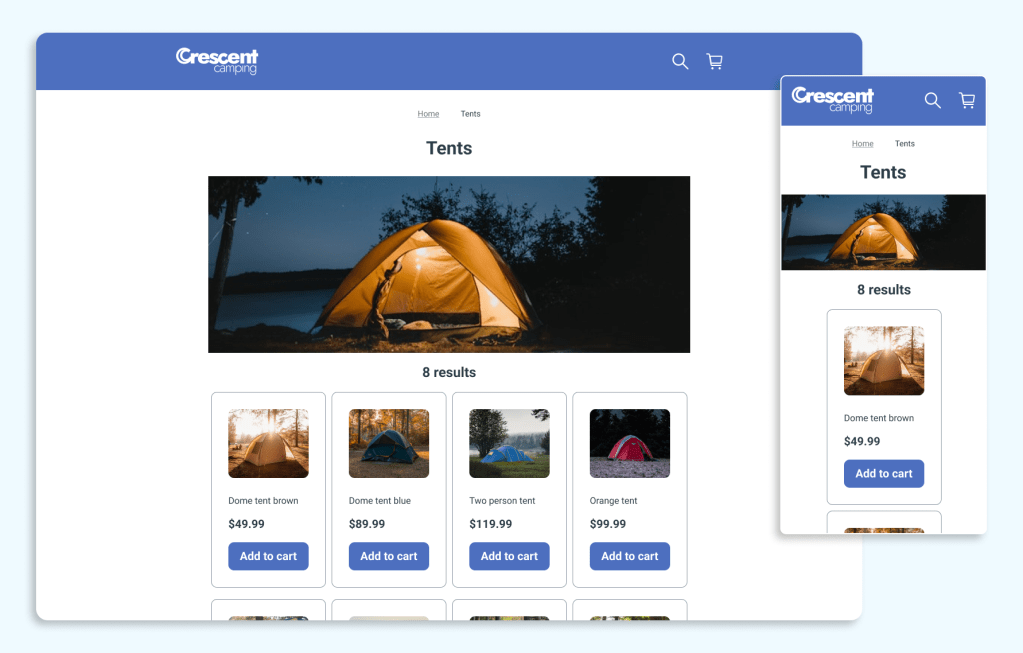Image resolution: width=1023 pixels, height=653 pixels.
Task: Select the Orange tent product photo
Action: point(630,443)
